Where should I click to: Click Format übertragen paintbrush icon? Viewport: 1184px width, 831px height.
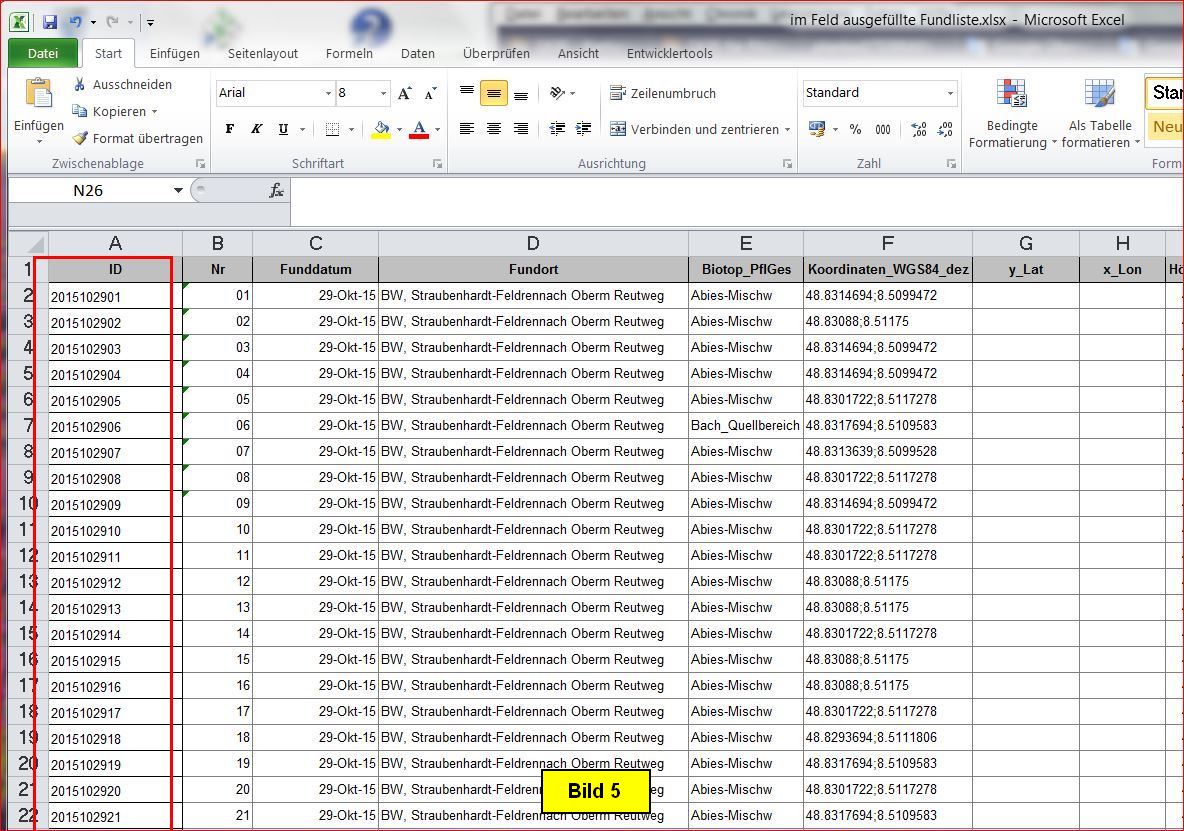tap(80, 139)
